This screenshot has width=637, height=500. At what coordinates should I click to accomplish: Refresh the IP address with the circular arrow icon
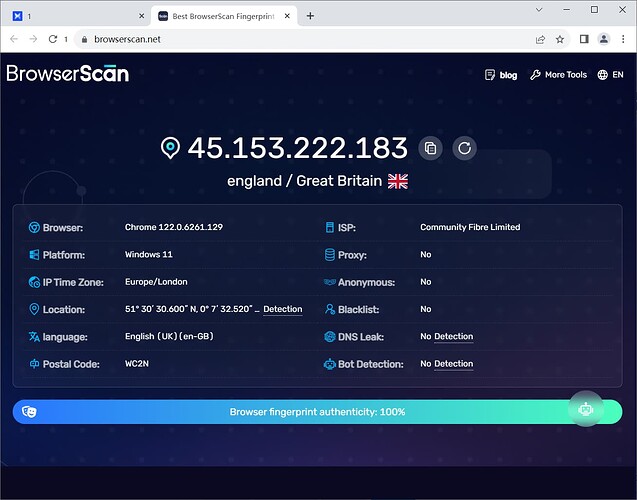[x=464, y=148]
